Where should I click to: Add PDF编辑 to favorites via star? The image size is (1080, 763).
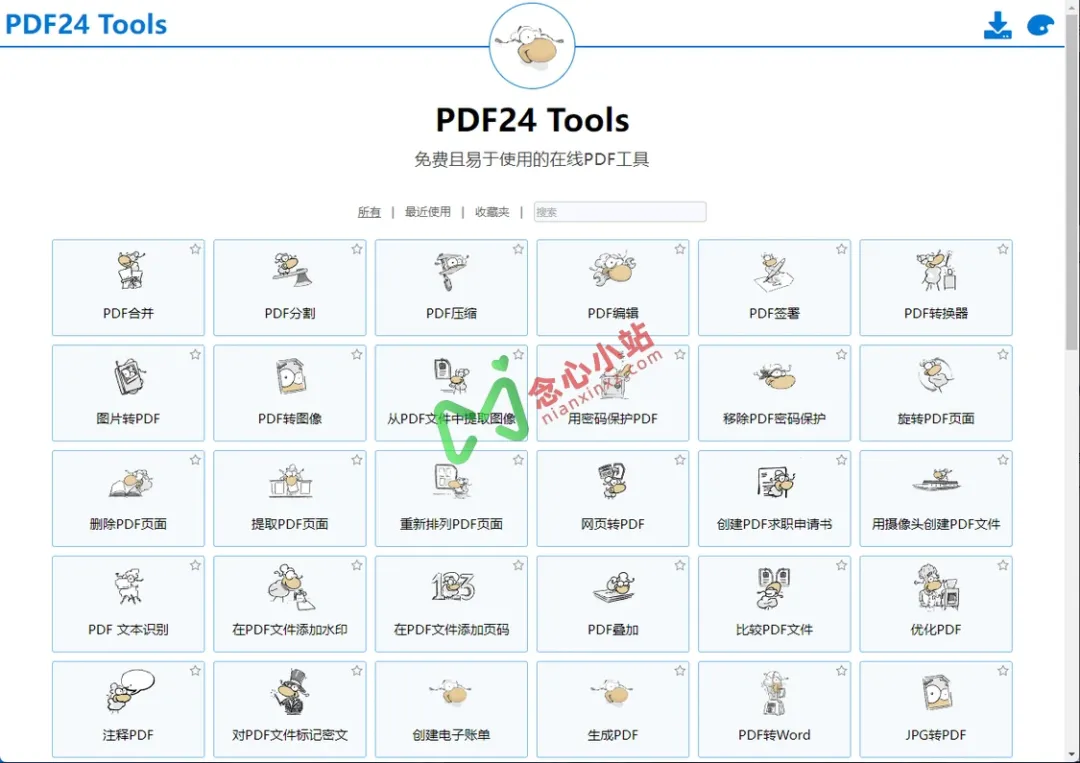click(x=680, y=249)
